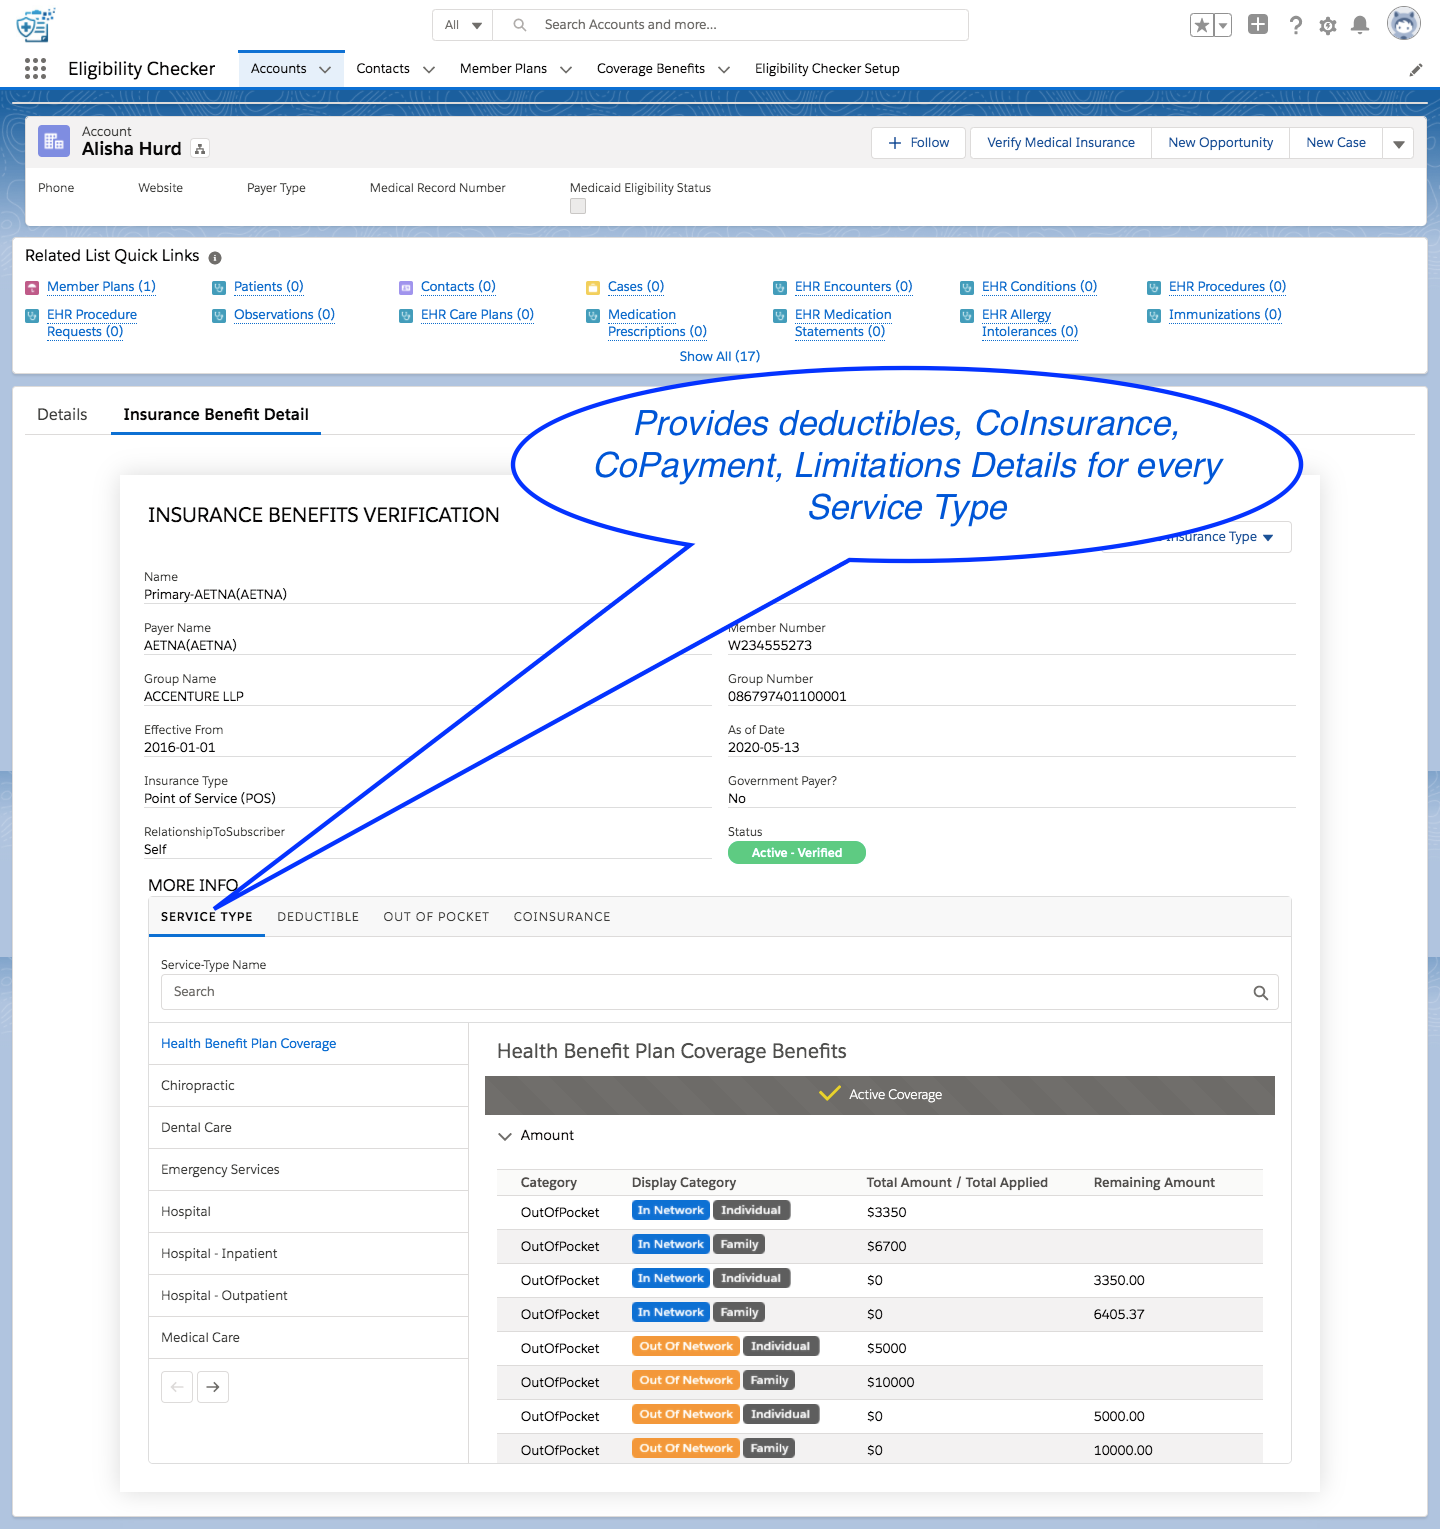Viewport: 1440px width, 1529px height.
Task: Create new record via the plus icon
Action: tap(1258, 25)
